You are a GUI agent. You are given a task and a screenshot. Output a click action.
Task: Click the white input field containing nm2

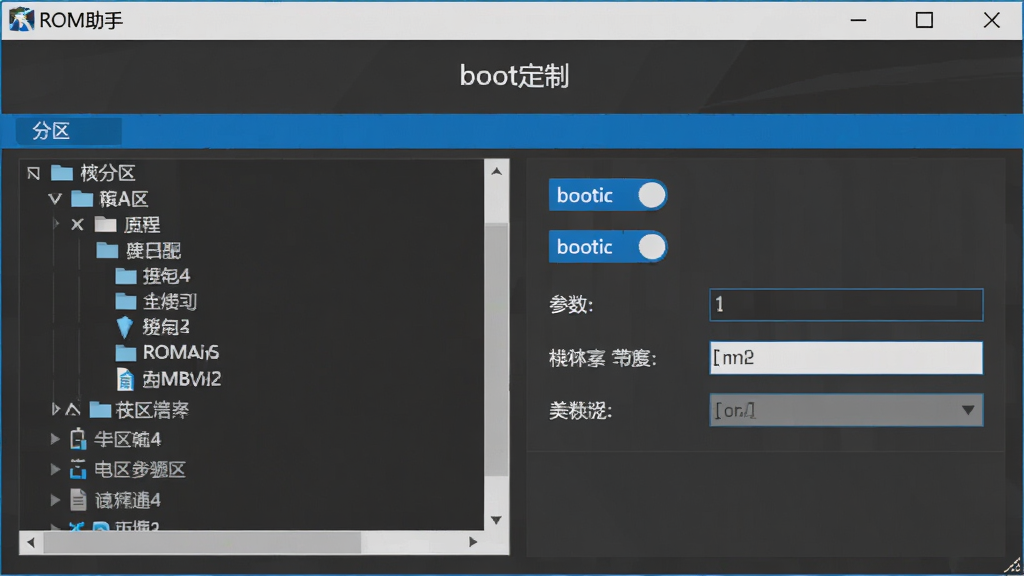click(x=846, y=358)
